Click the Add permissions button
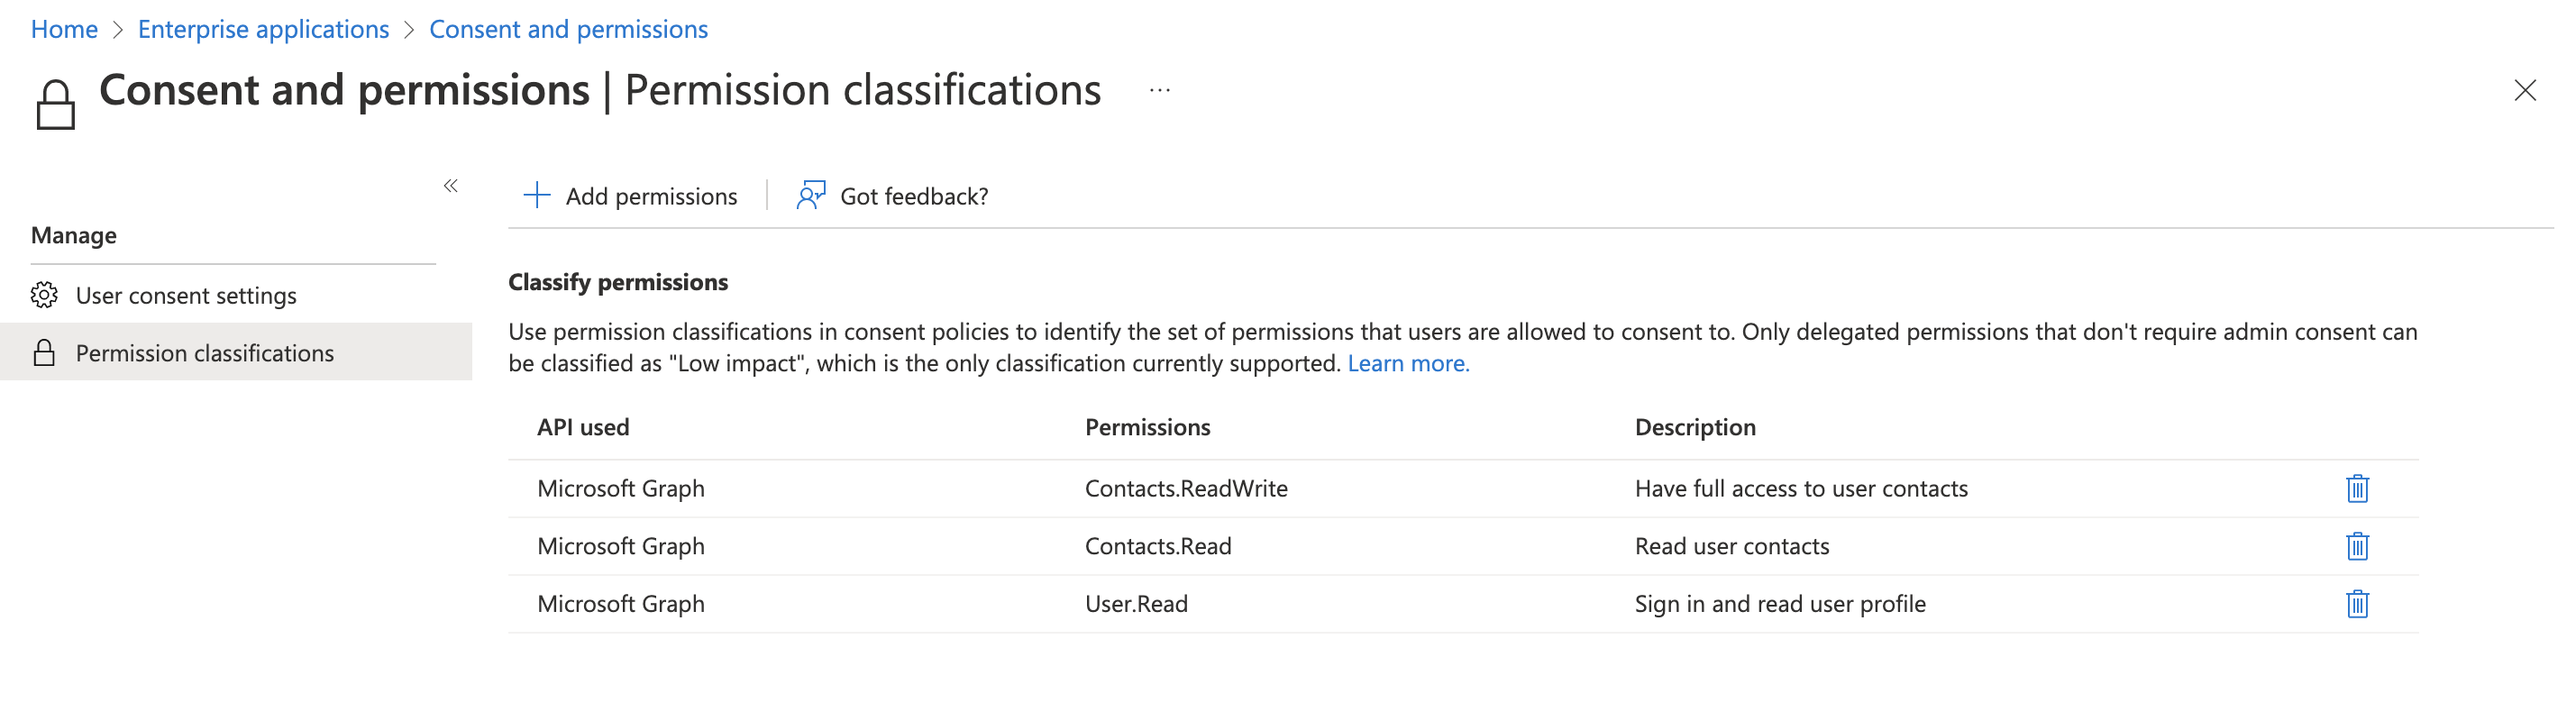The image size is (2576, 712). [650, 196]
